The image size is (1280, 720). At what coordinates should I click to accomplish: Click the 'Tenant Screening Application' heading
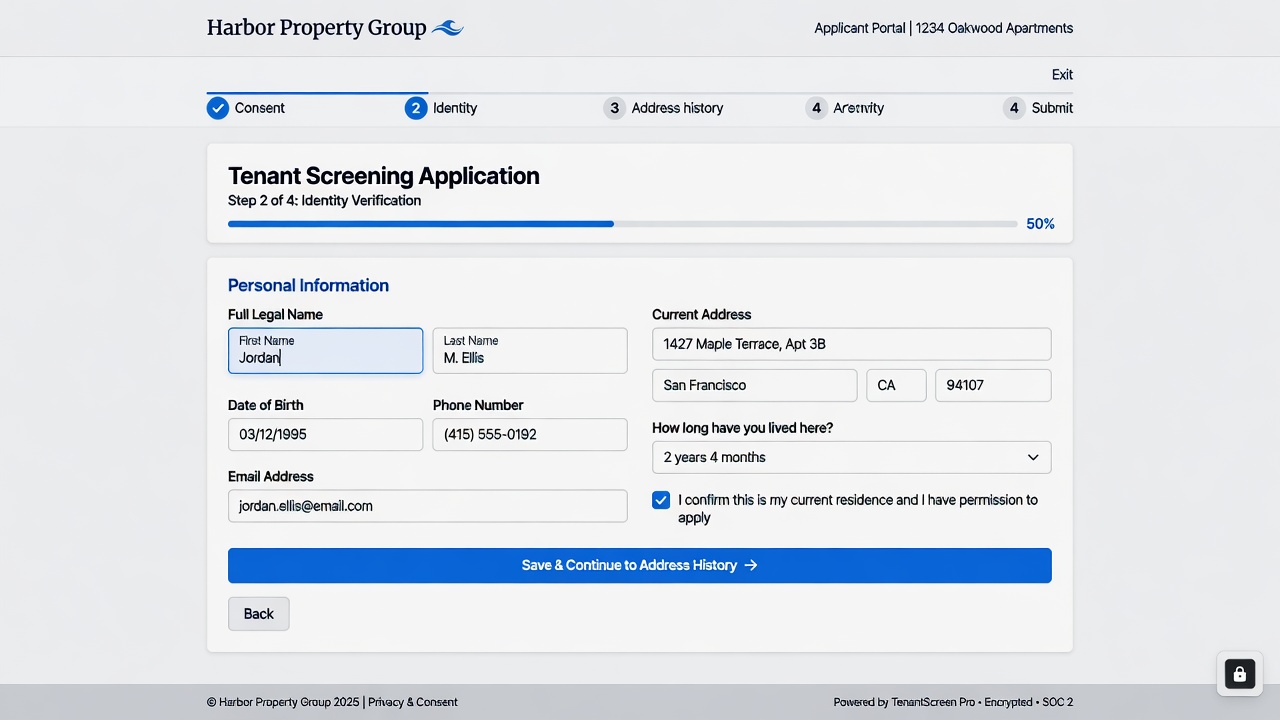click(x=384, y=176)
